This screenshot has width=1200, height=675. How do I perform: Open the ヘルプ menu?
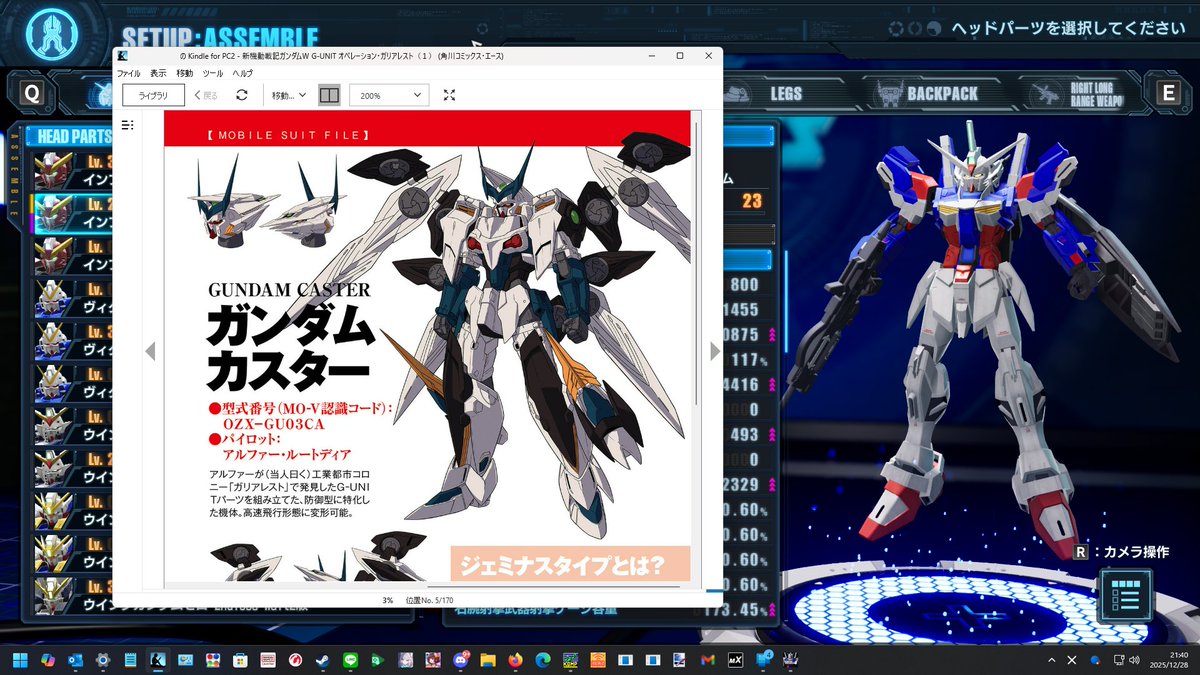point(243,73)
